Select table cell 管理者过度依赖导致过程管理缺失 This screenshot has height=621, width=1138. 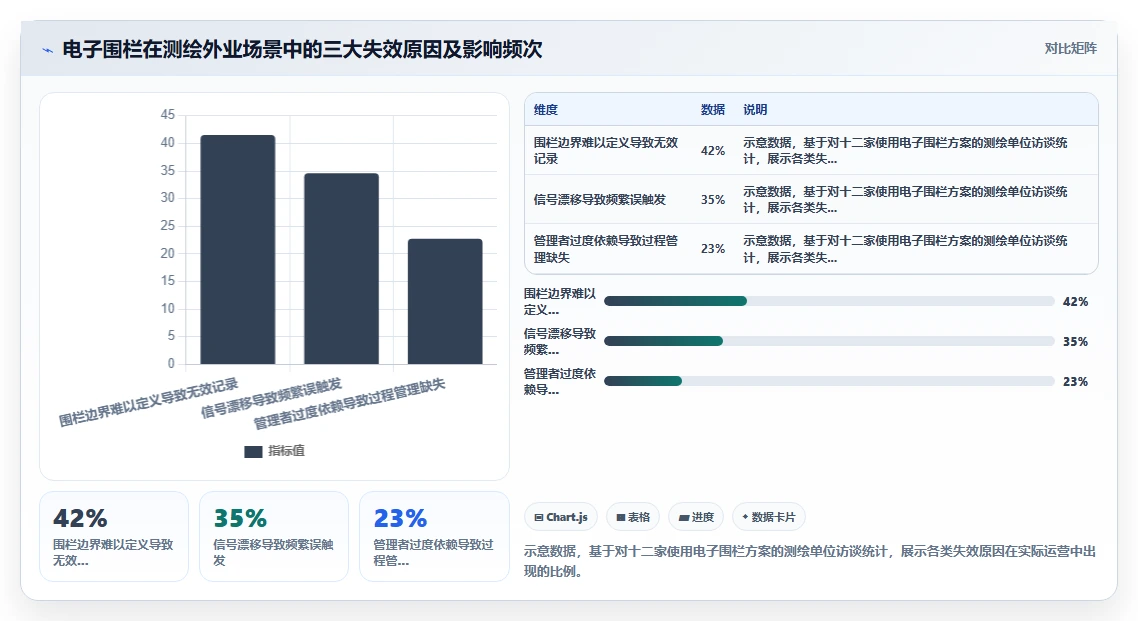(x=607, y=249)
